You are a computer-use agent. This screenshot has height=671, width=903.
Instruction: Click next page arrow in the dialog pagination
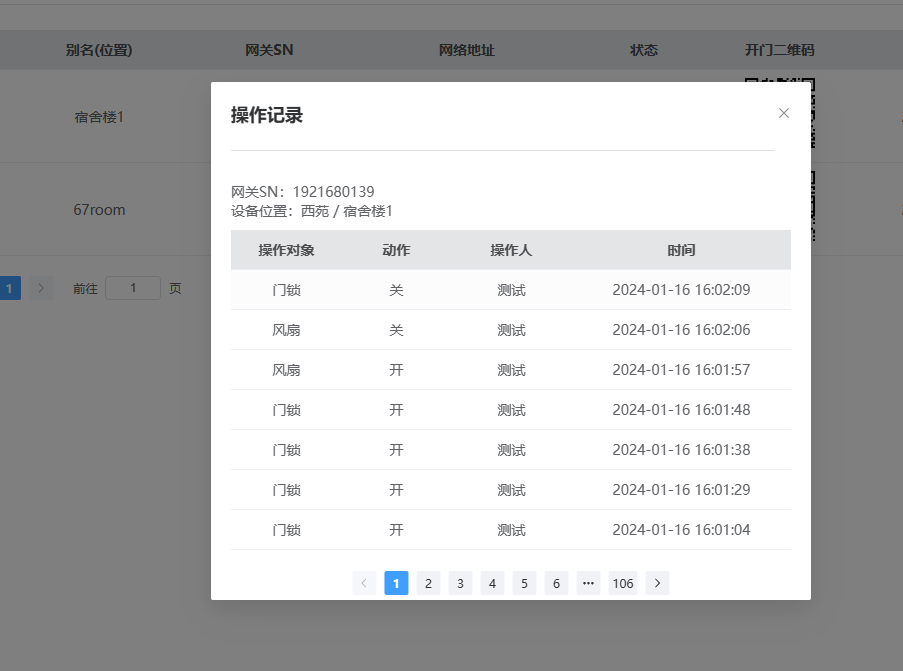coord(657,583)
